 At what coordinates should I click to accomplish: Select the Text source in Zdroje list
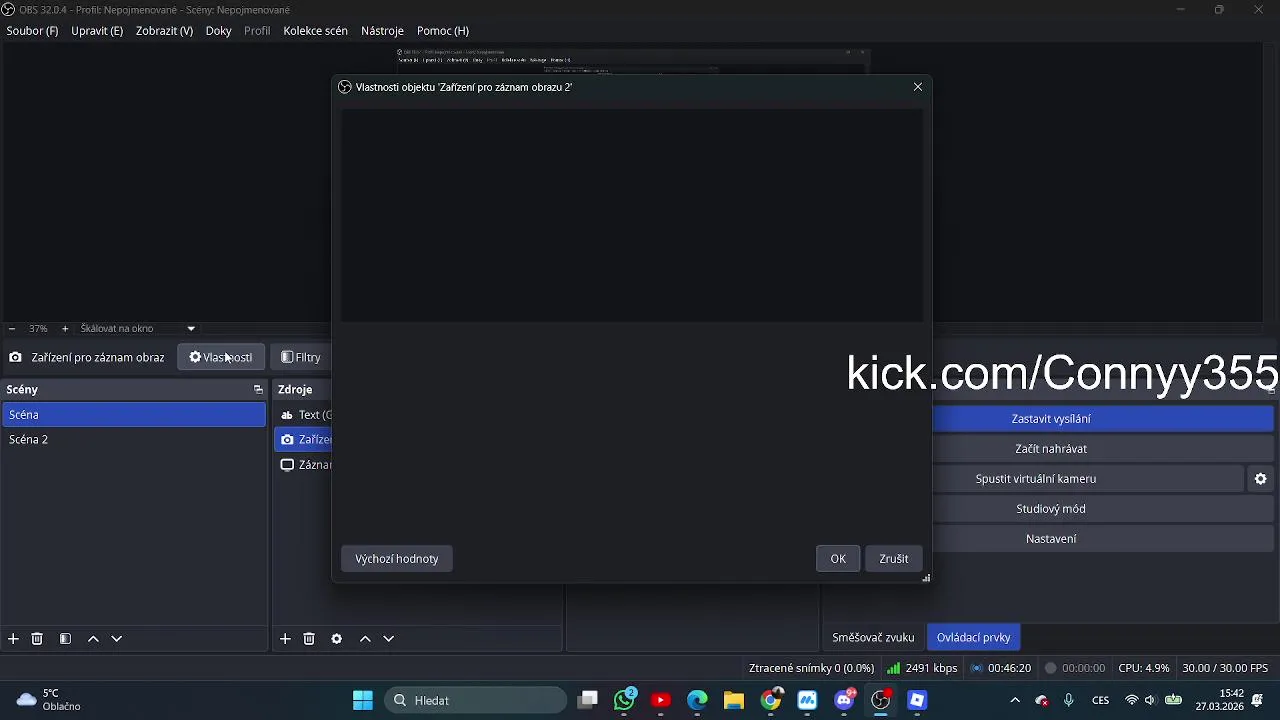click(x=303, y=415)
